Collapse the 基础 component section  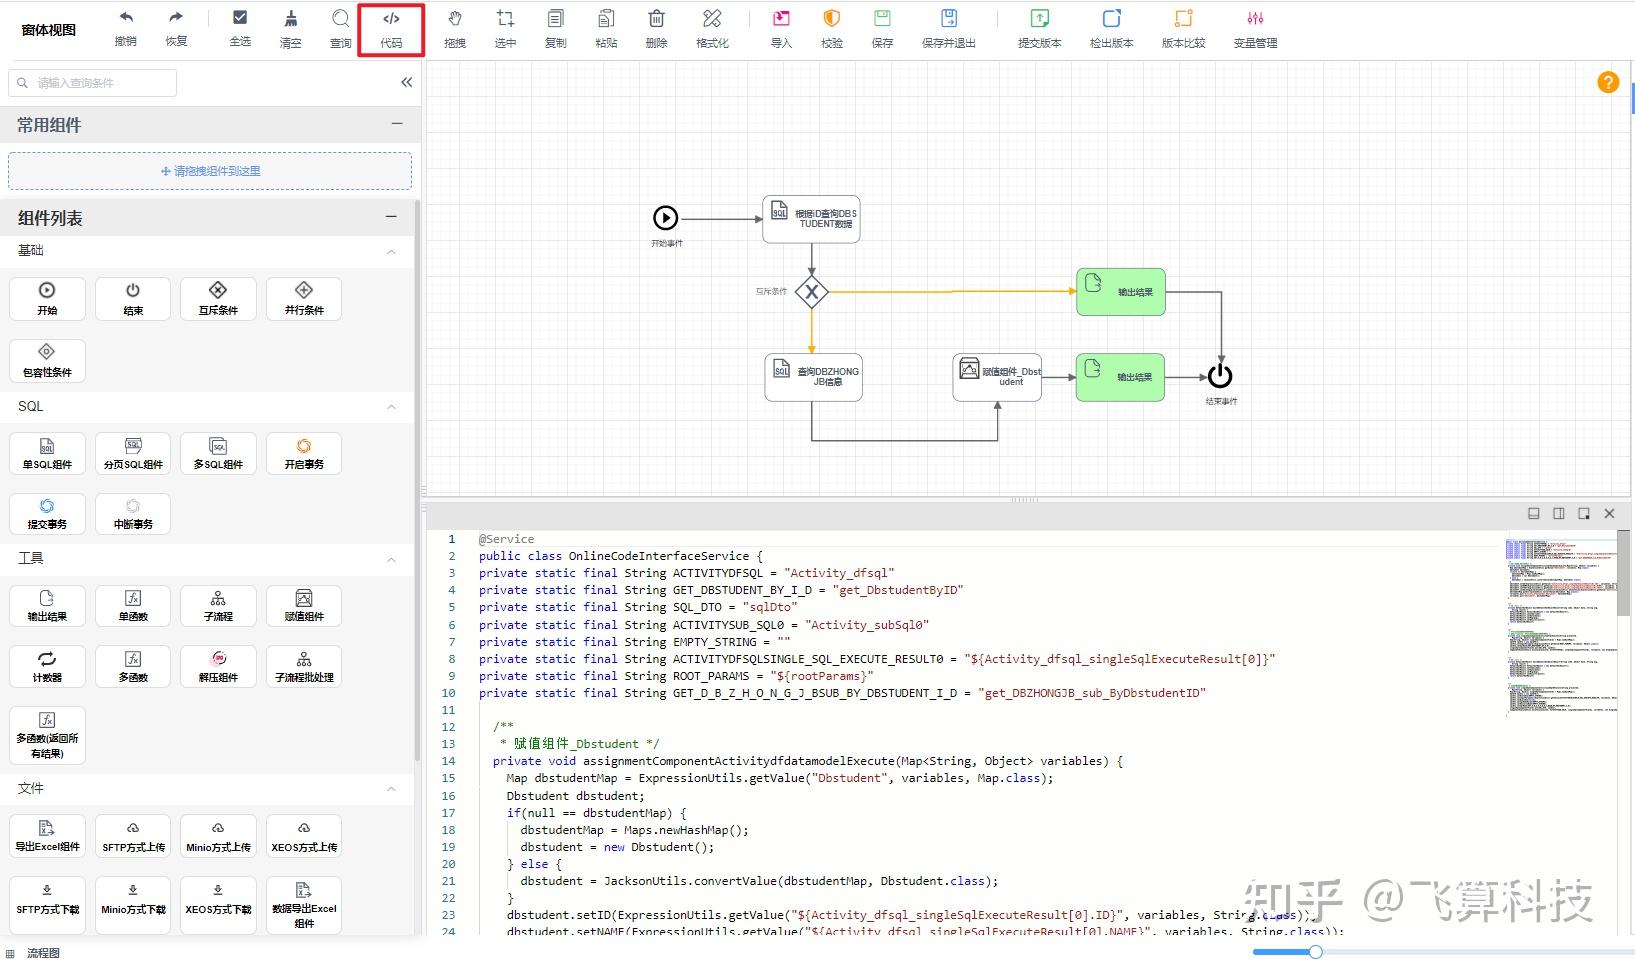391,251
